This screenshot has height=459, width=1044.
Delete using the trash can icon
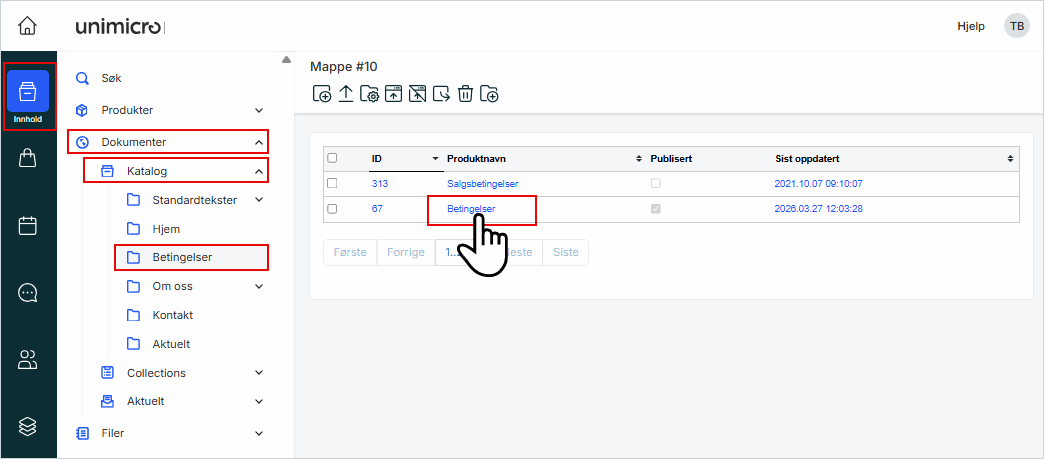(465, 94)
